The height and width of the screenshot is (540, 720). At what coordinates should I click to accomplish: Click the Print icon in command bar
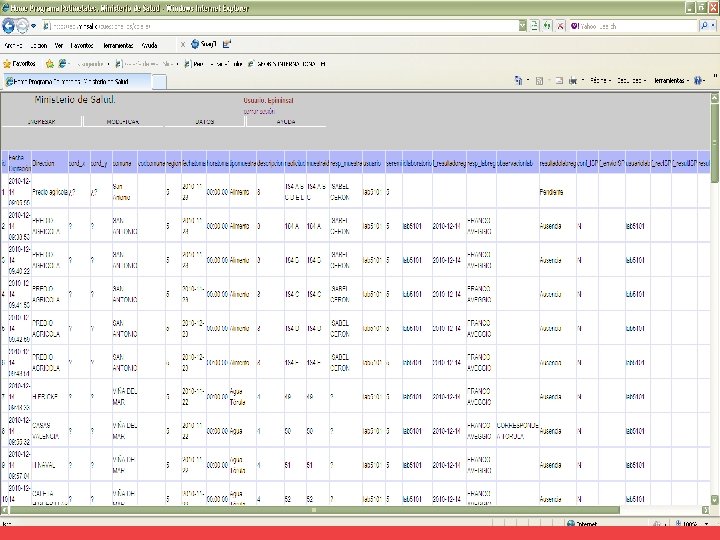[573, 81]
